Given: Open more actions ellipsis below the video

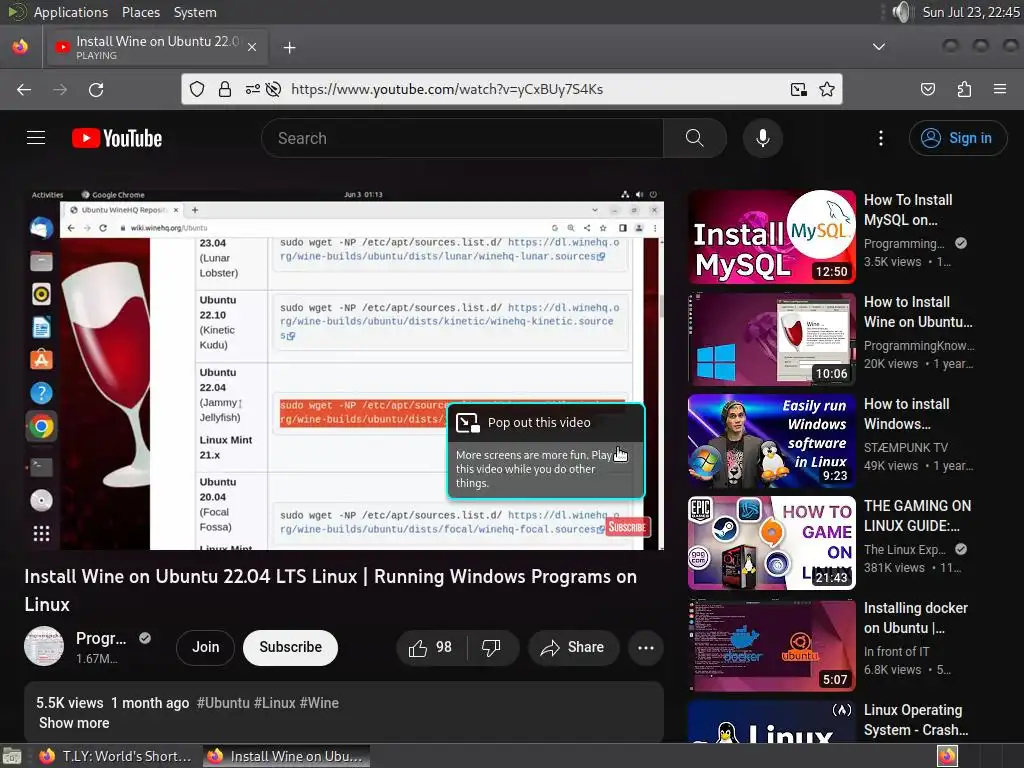Looking at the screenshot, I should (646, 648).
